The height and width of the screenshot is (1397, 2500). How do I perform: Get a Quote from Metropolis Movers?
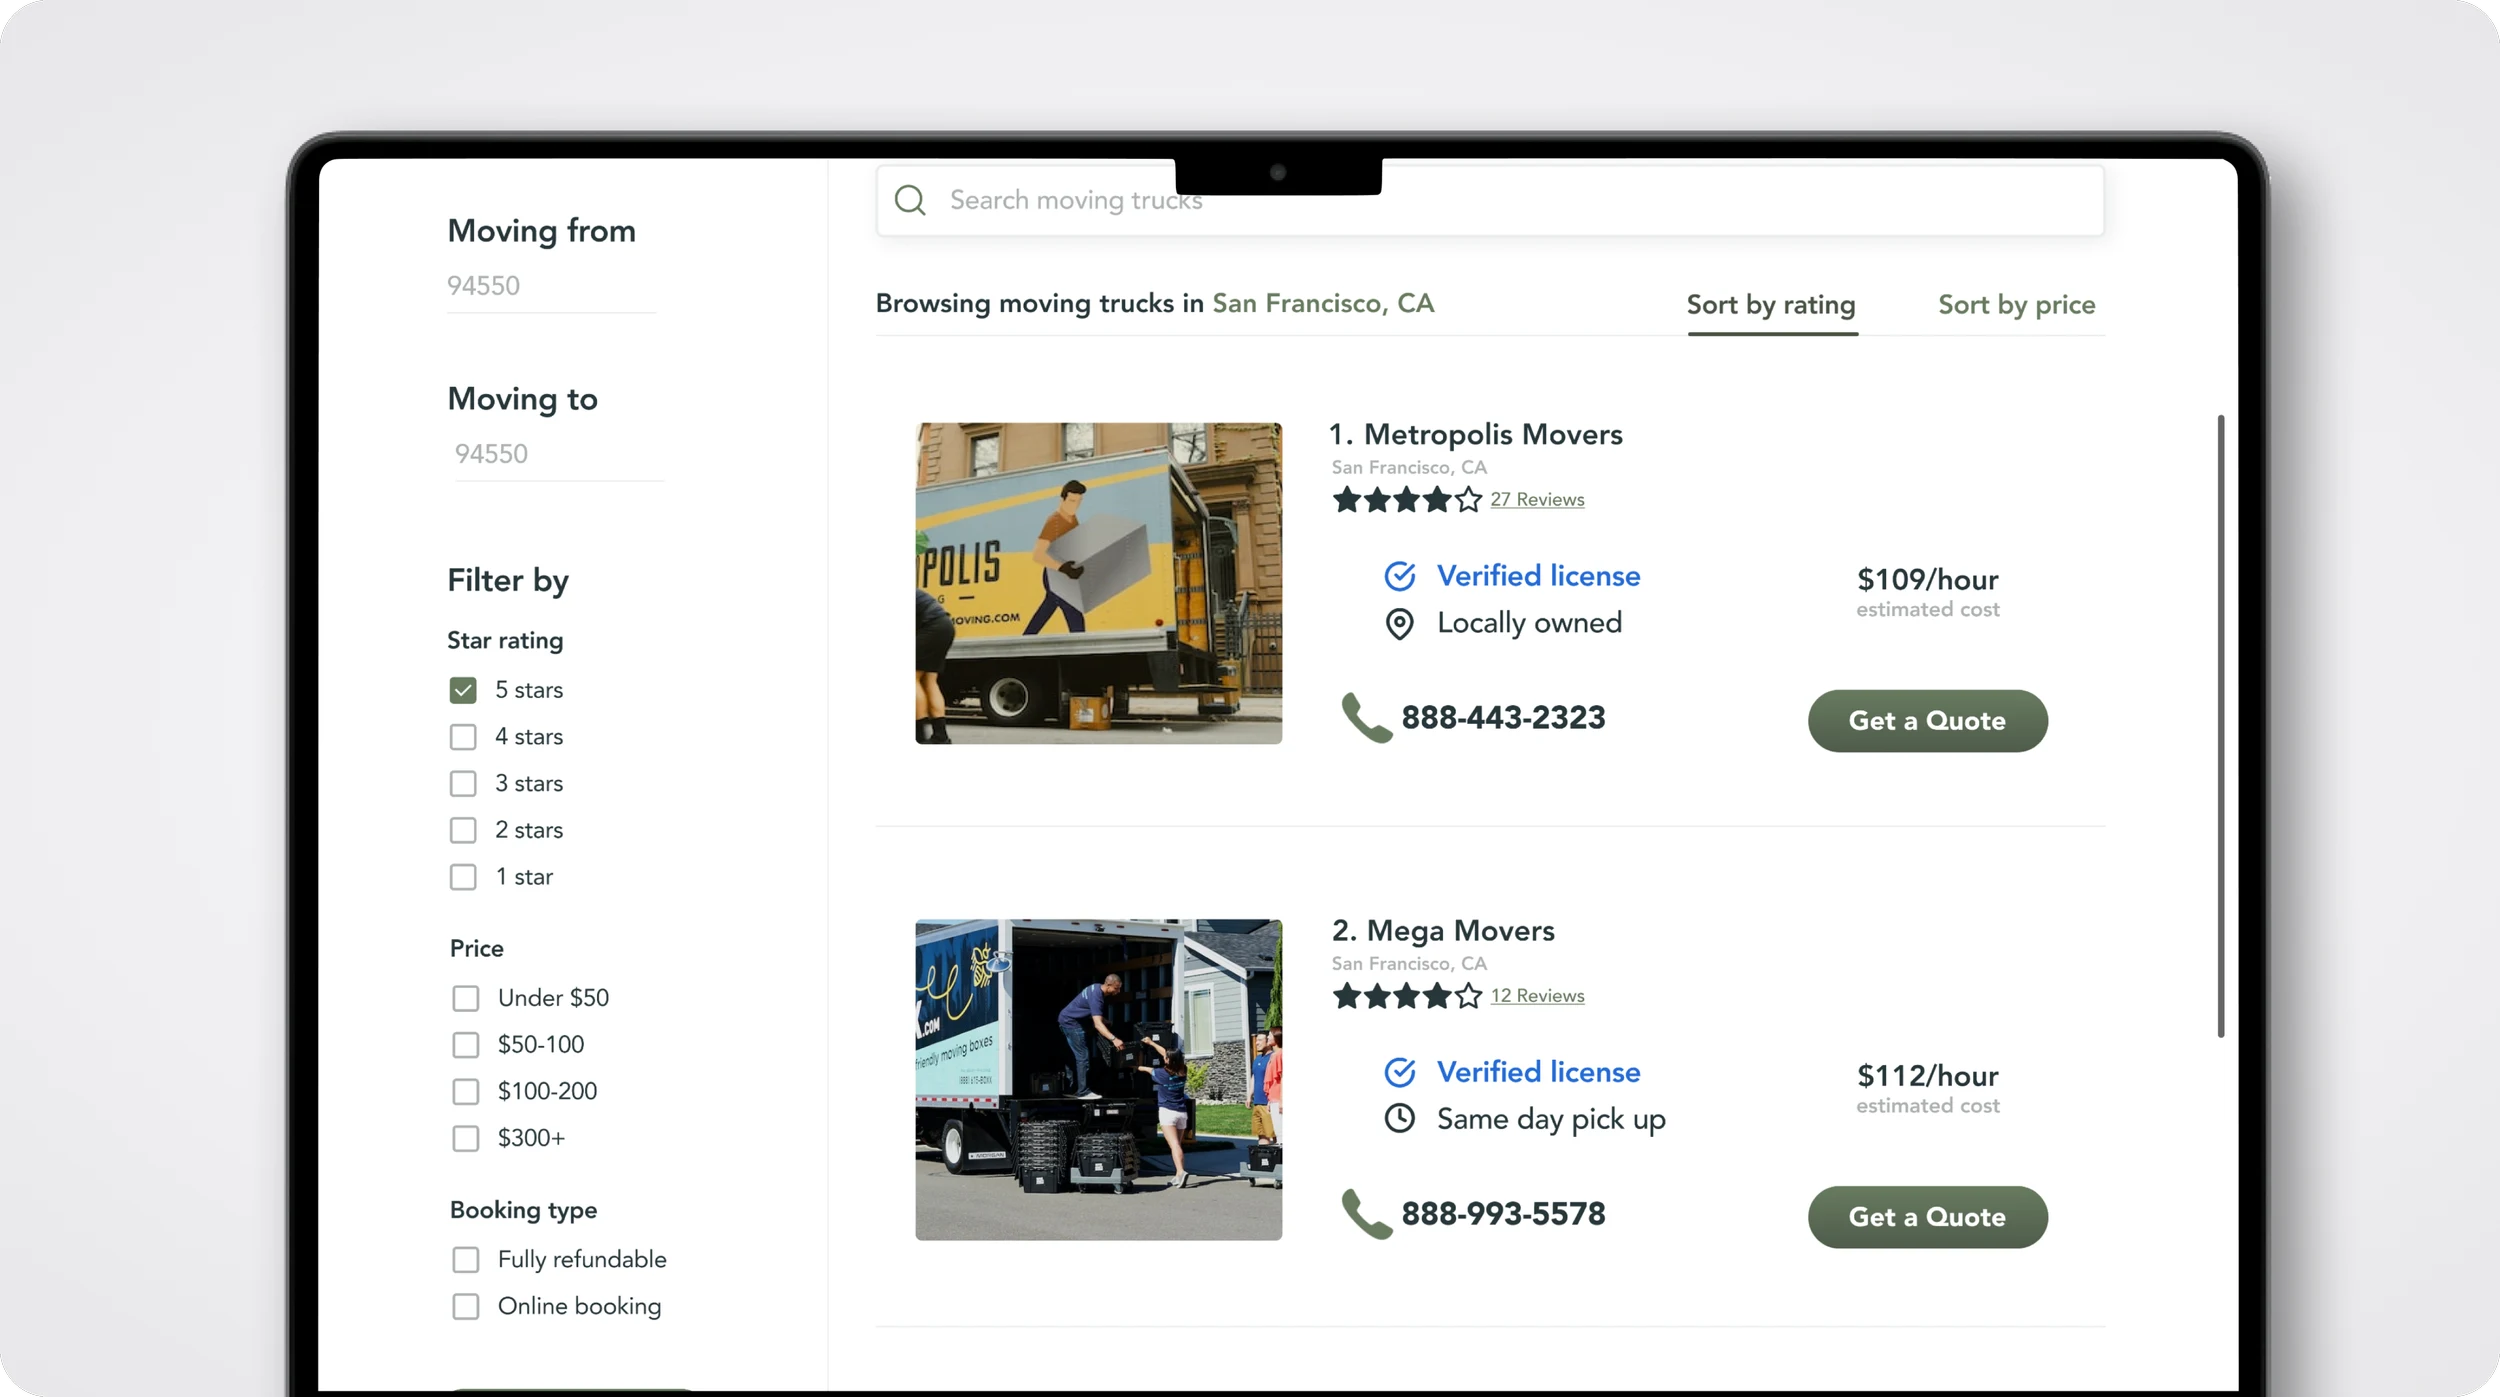pos(1926,721)
